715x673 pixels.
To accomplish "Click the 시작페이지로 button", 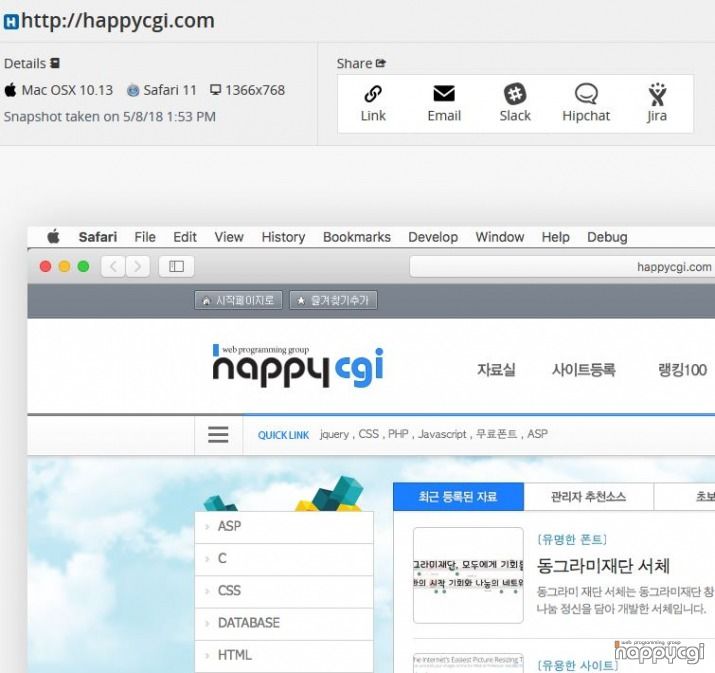I will 238,300.
